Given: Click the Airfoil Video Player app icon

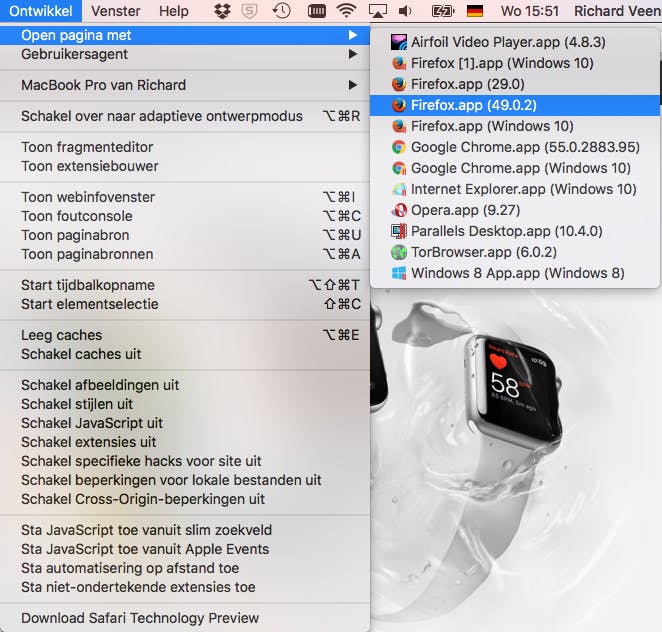Looking at the screenshot, I should (399, 42).
